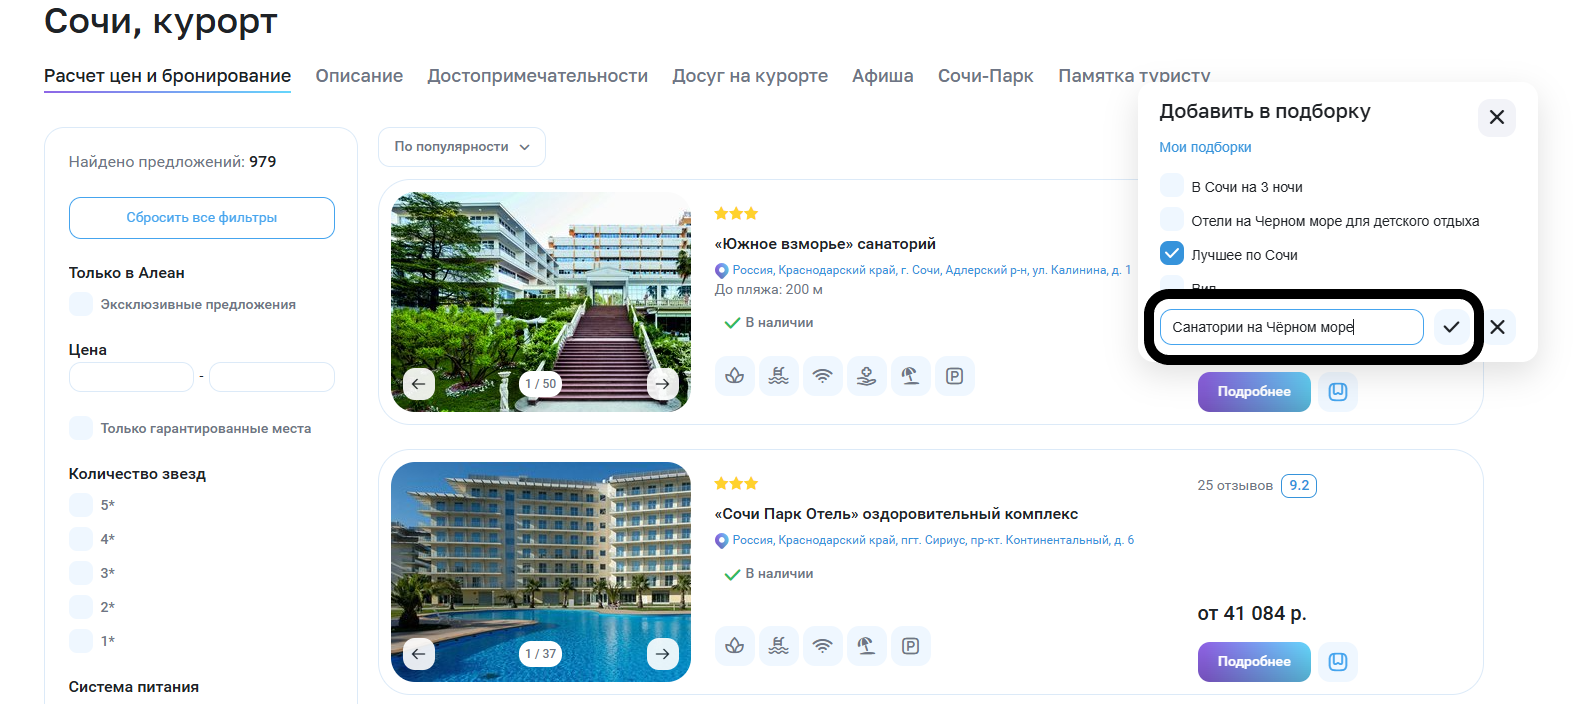Click the parking icon for «Сочи Парк Отель»
This screenshot has height=704, width=1583.
click(x=911, y=646)
